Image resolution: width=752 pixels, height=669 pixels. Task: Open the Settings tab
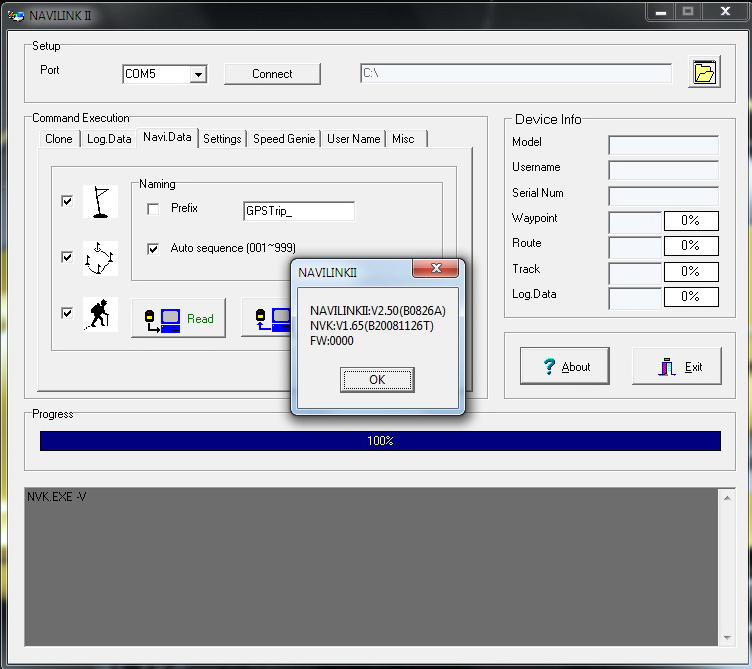(222, 139)
